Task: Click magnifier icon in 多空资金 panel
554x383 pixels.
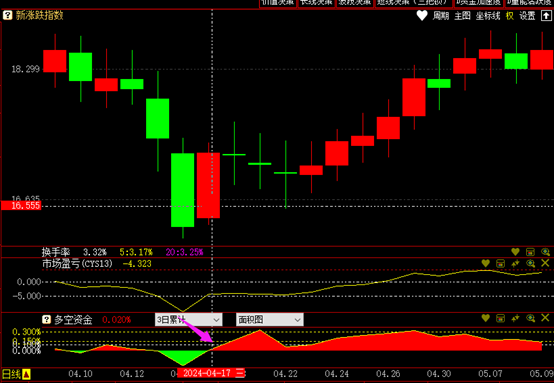Action: pyautogui.click(x=530, y=318)
